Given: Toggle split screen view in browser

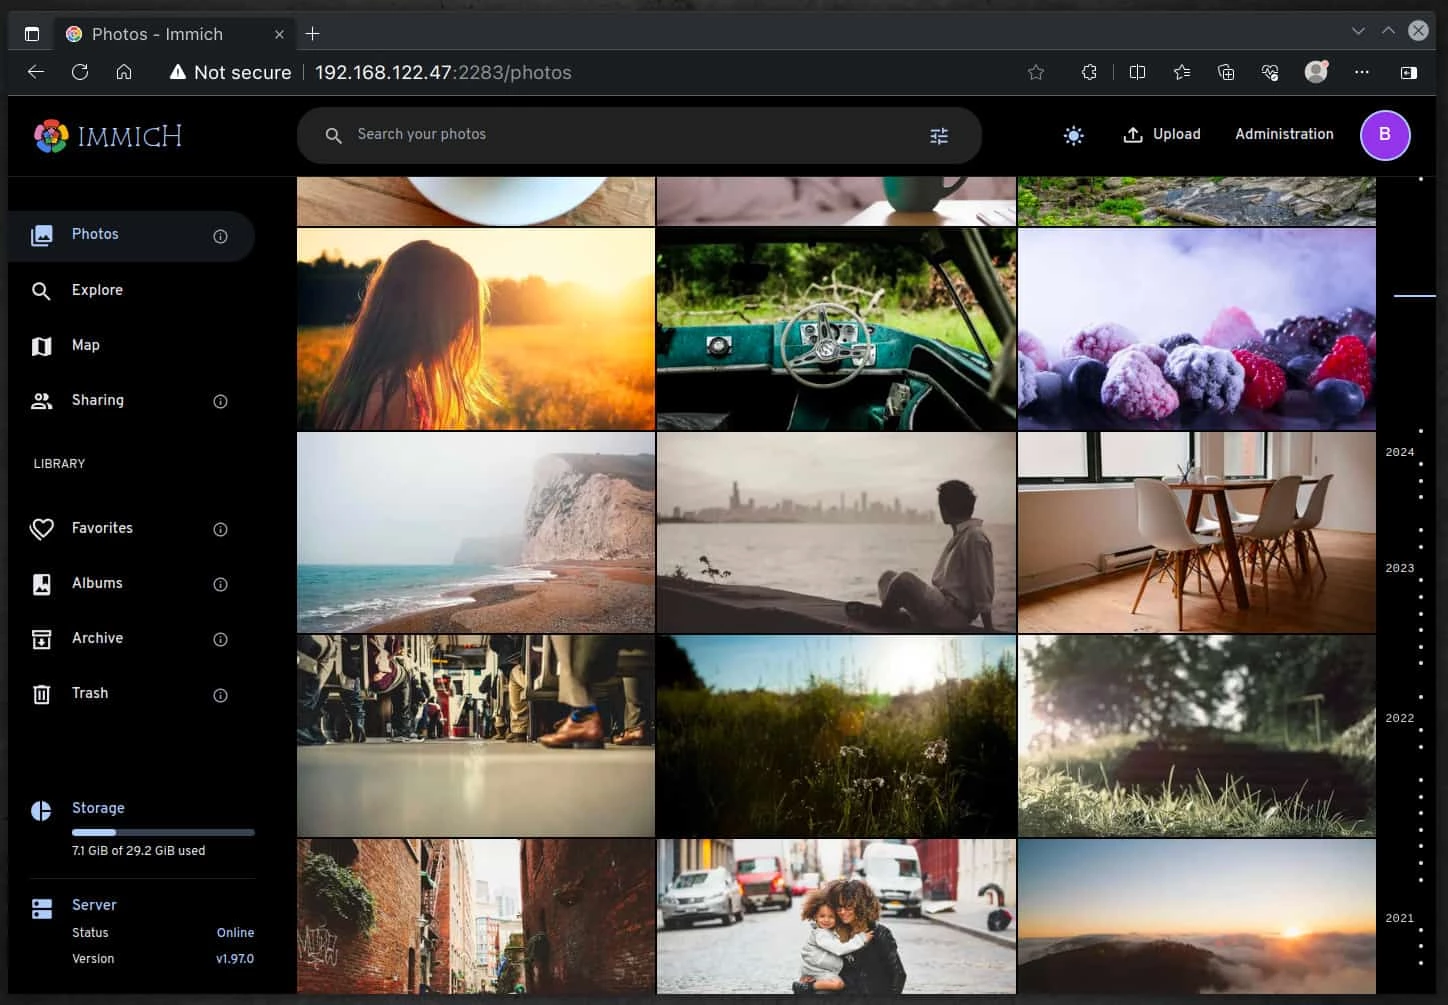Looking at the screenshot, I should pyautogui.click(x=1137, y=72).
